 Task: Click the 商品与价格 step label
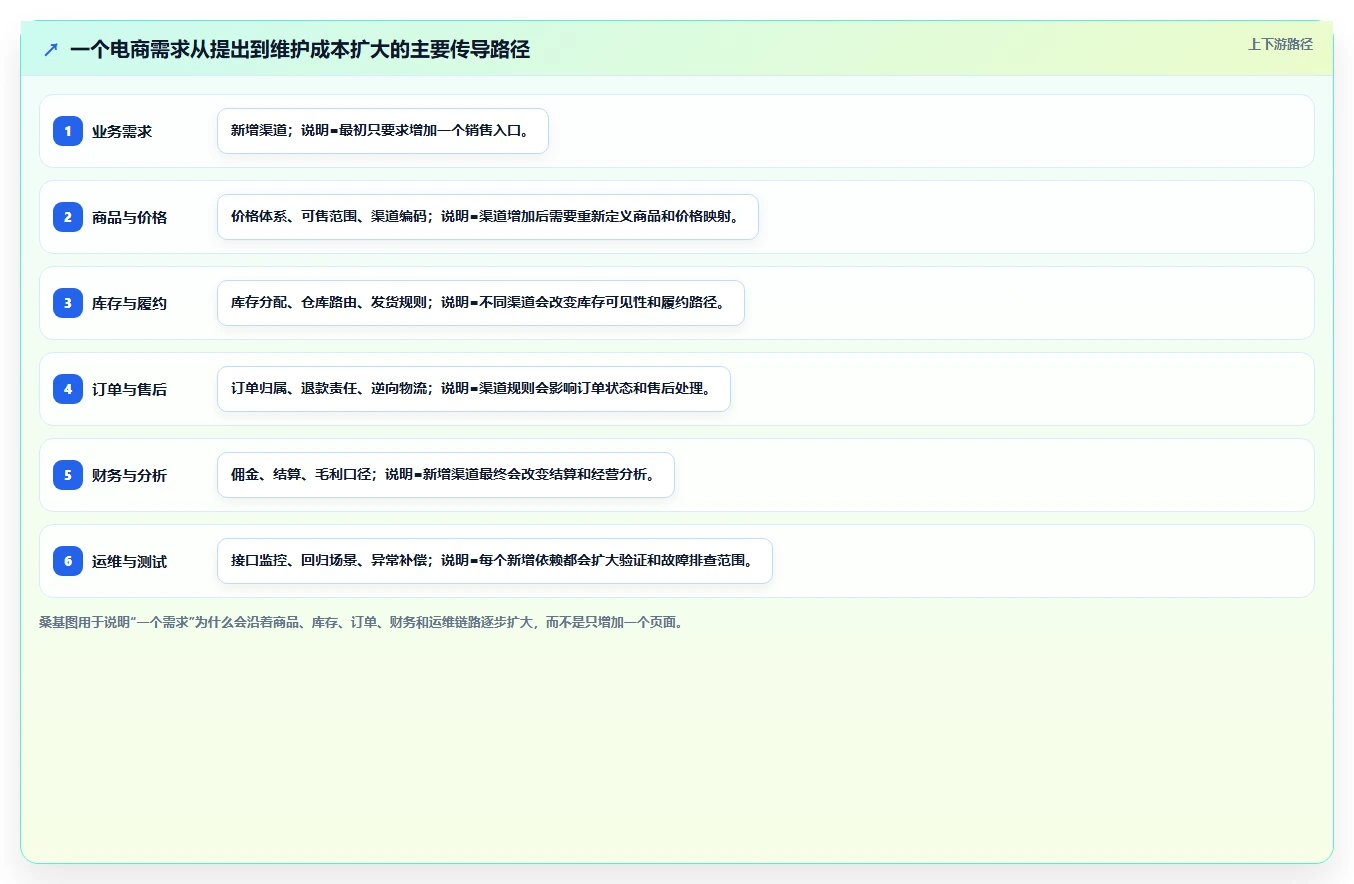pos(130,217)
